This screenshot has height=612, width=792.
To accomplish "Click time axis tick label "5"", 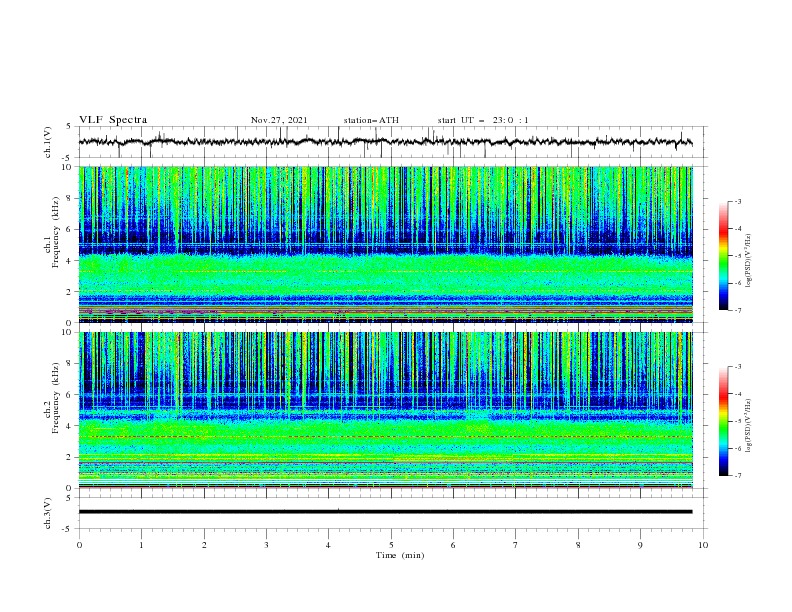I will click(391, 545).
